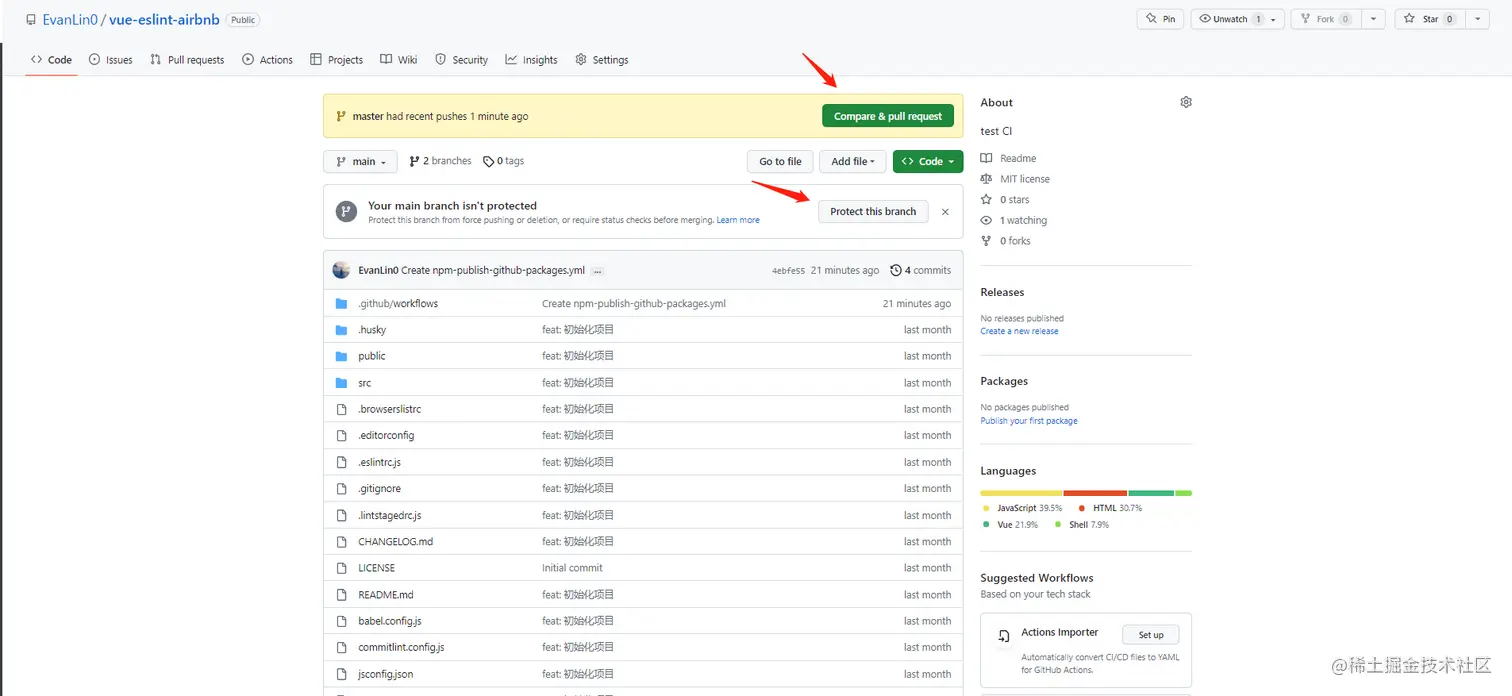Click the EvanLin0 owner link
This screenshot has width=1512, height=696.
[70, 20]
